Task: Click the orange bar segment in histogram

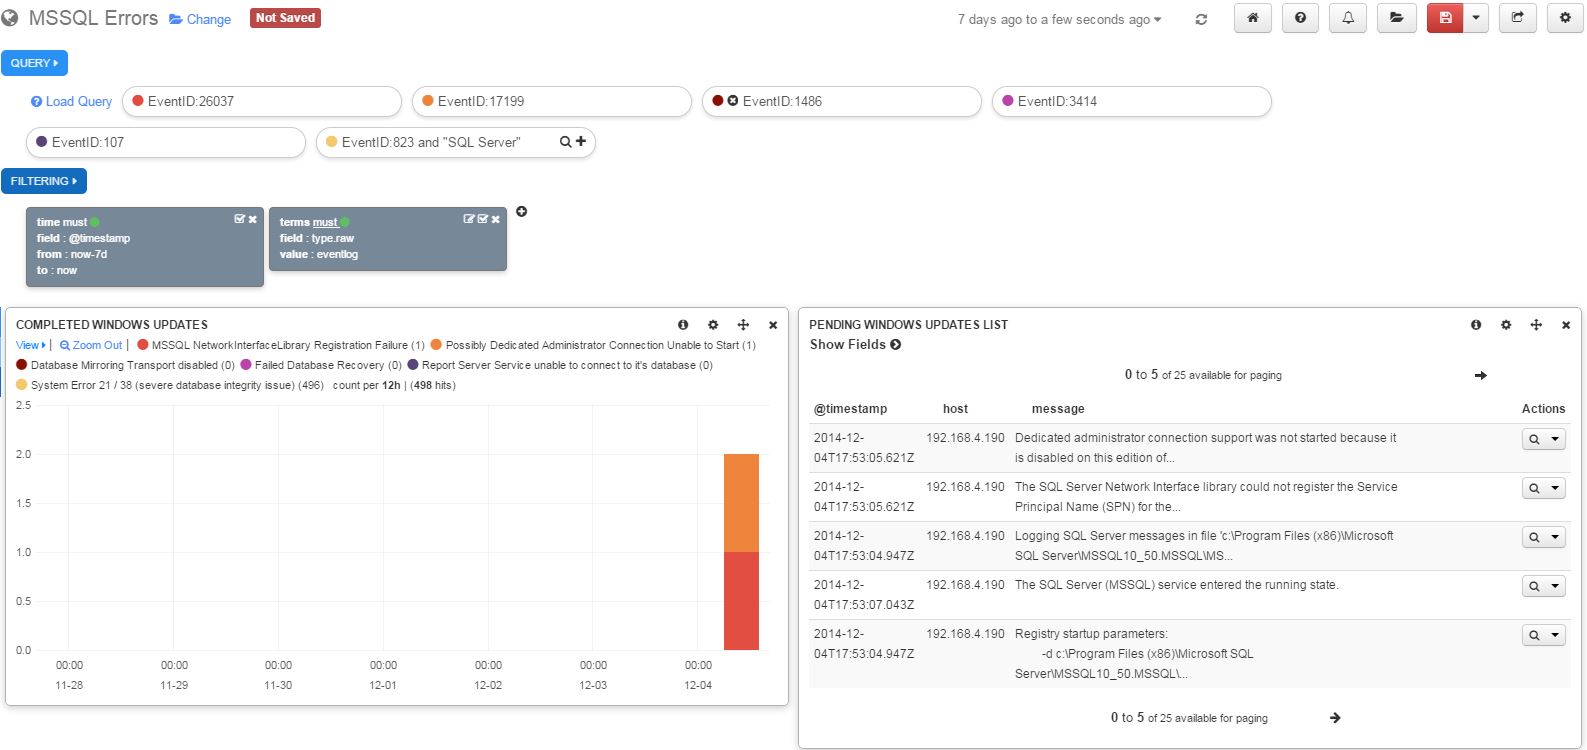Action: [x=741, y=503]
